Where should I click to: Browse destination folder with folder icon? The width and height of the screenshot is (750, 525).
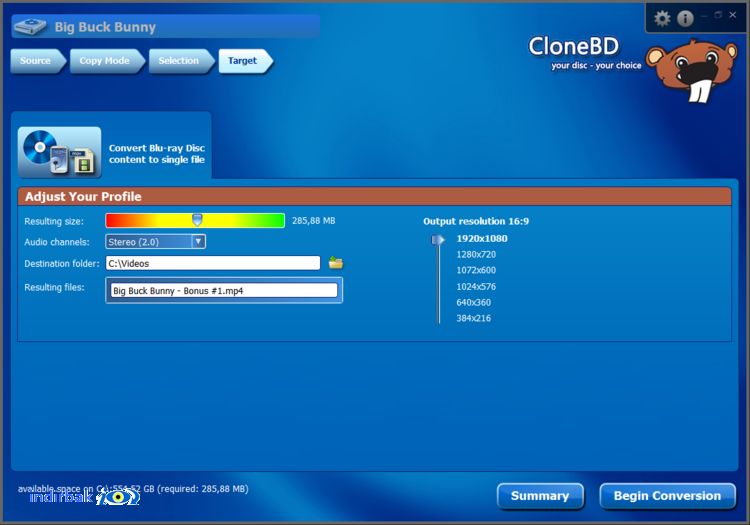pyautogui.click(x=336, y=262)
